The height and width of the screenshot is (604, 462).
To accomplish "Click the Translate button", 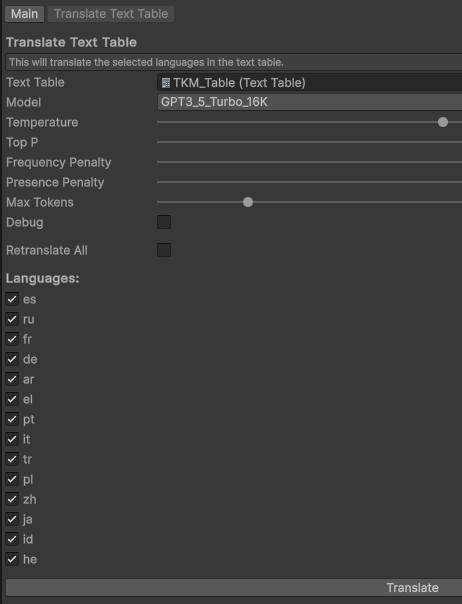I will (x=234, y=588).
